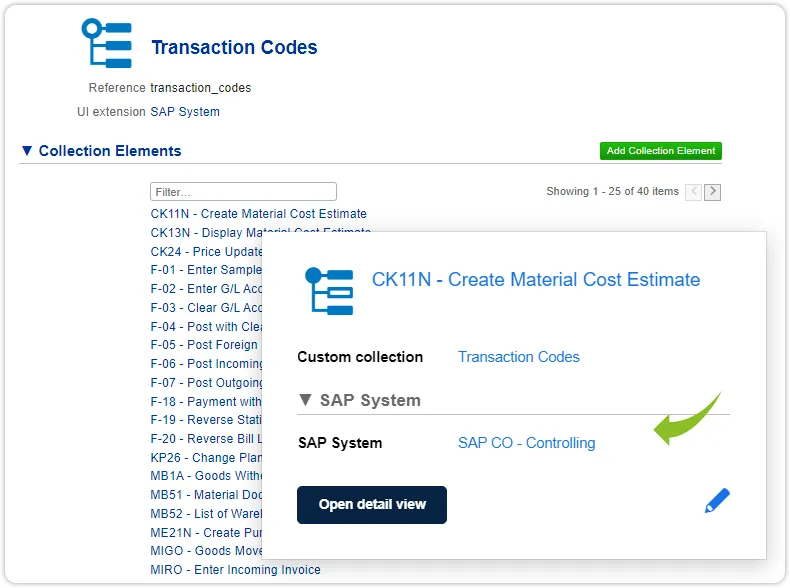
Task: Collapse the Collection Elements section
Action: [27, 151]
